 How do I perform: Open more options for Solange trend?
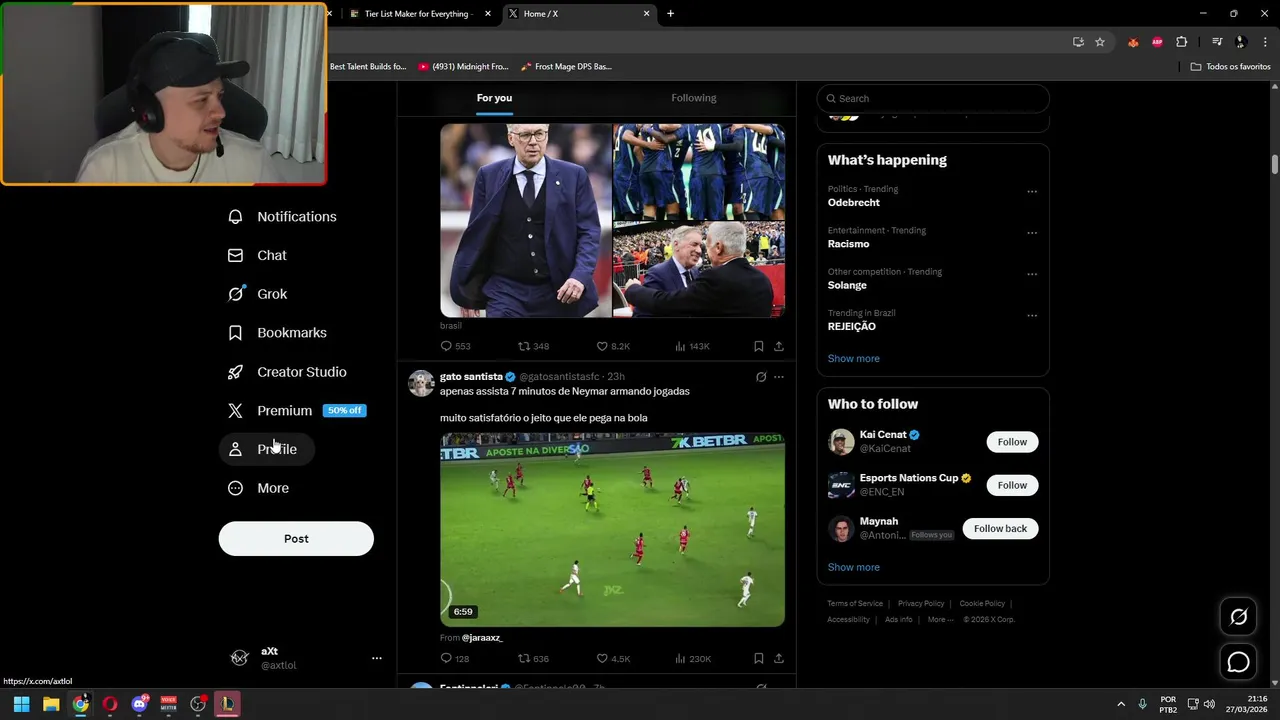(x=1032, y=274)
